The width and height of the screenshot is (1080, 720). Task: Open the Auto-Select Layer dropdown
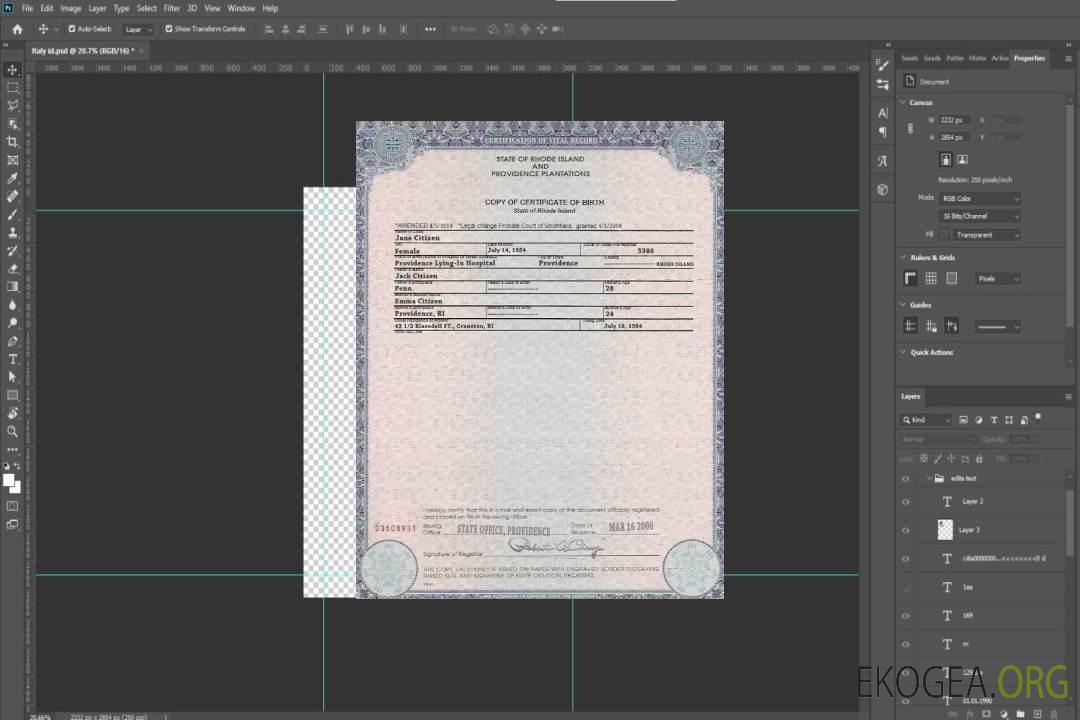click(138, 29)
